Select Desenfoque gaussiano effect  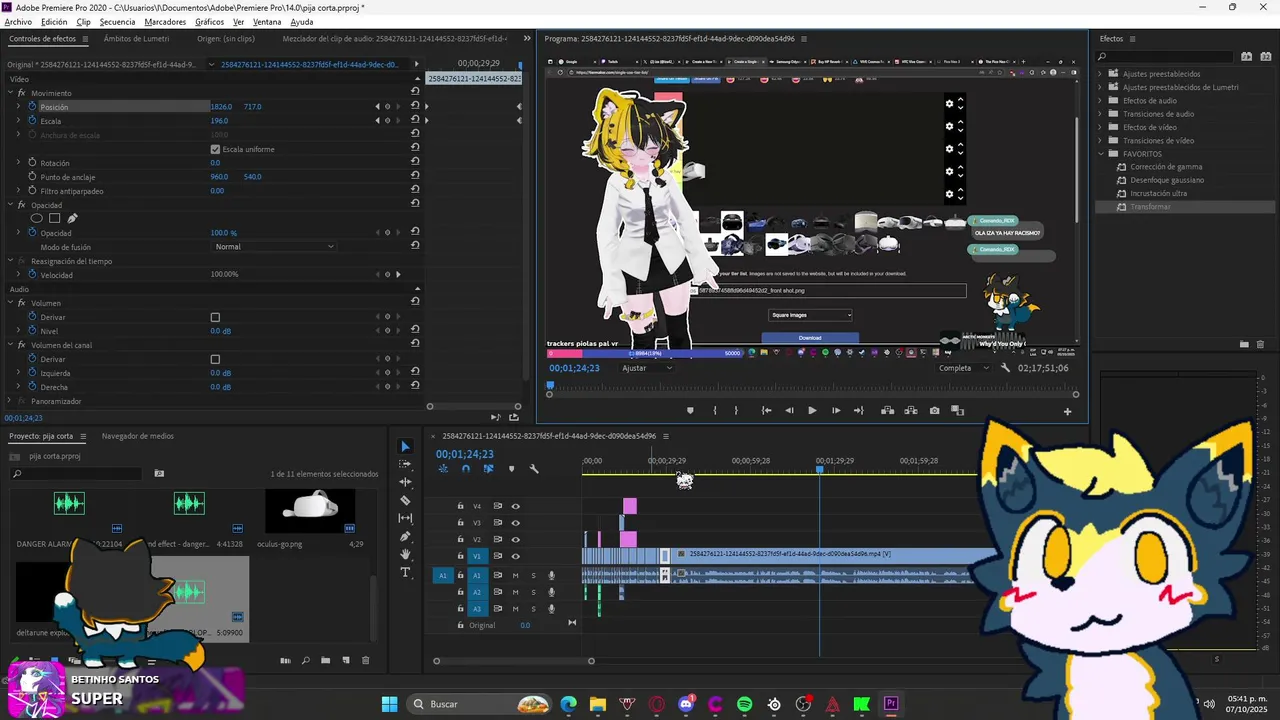1167,180
